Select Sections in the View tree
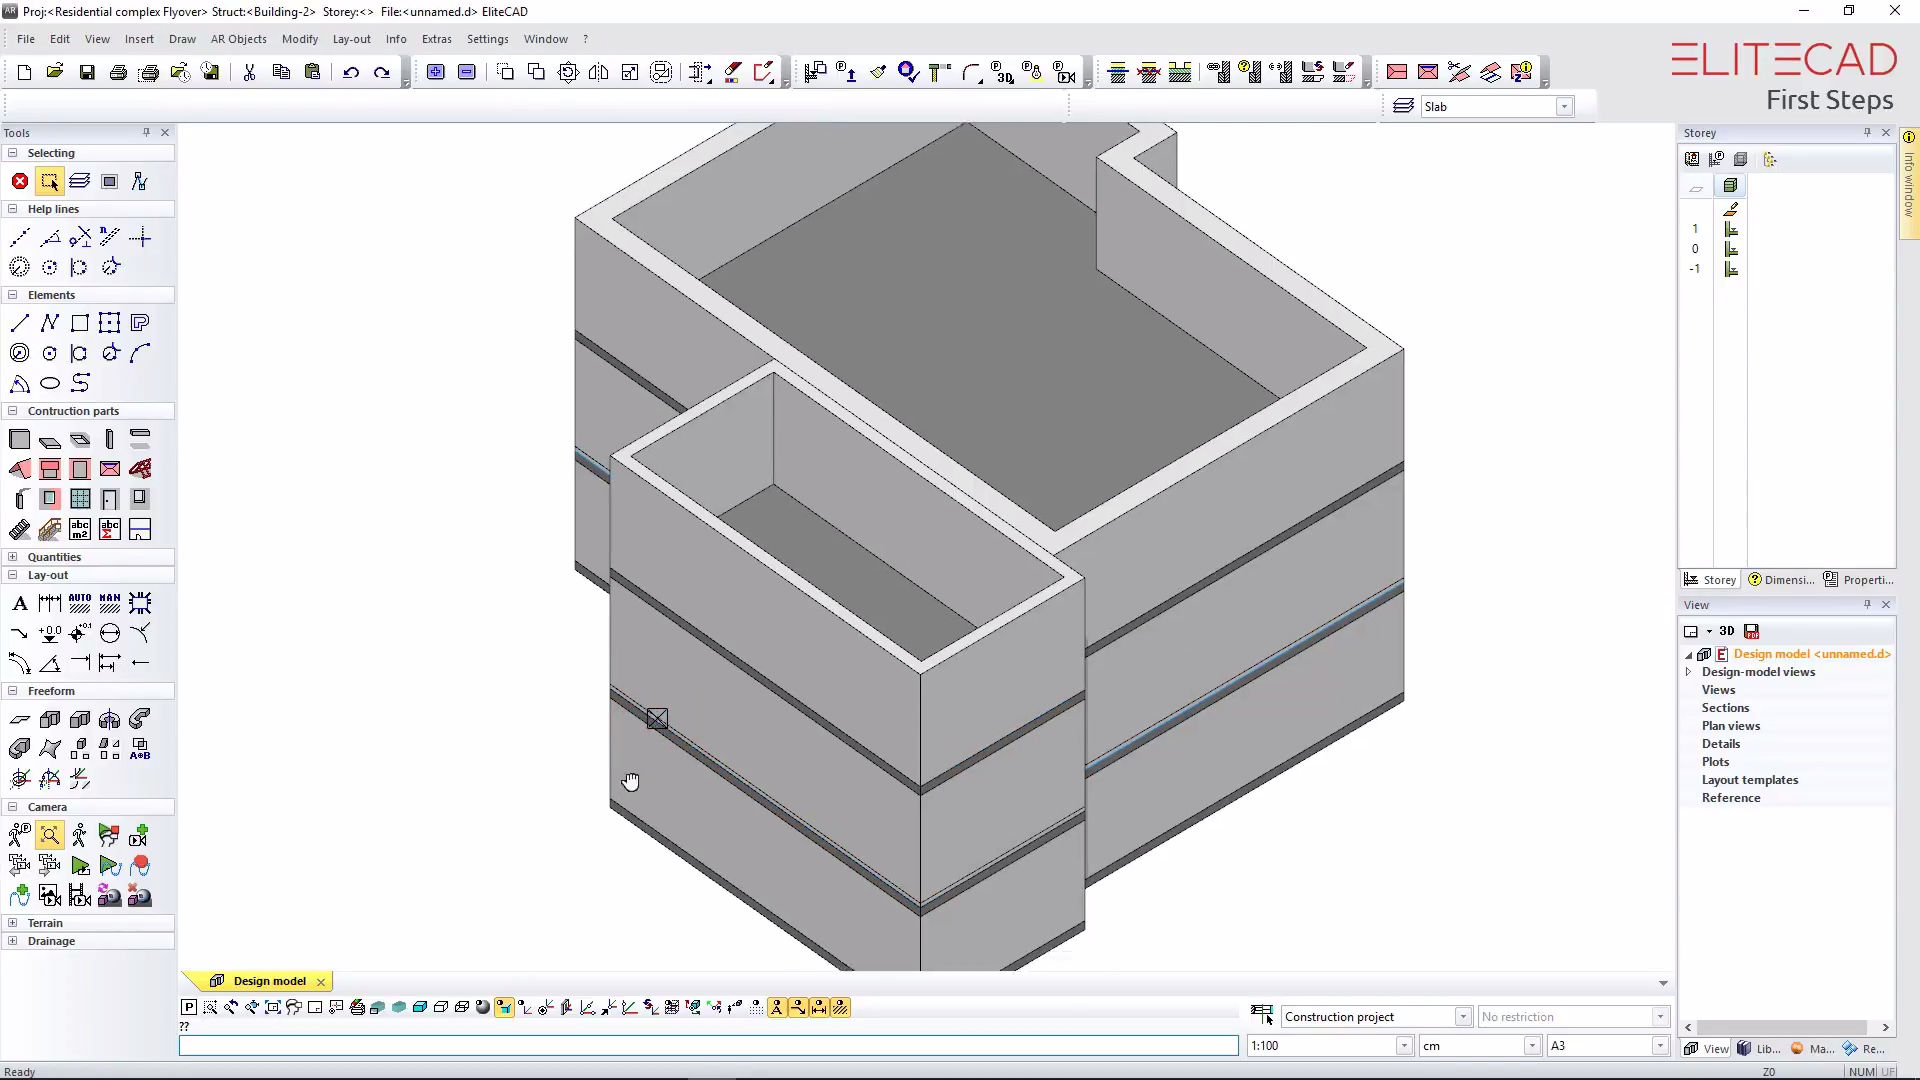Image resolution: width=1920 pixels, height=1080 pixels. coord(1725,708)
